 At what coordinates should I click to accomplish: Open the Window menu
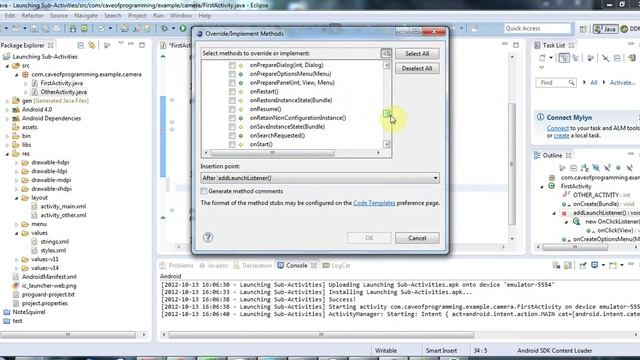pyautogui.click(x=181, y=16)
